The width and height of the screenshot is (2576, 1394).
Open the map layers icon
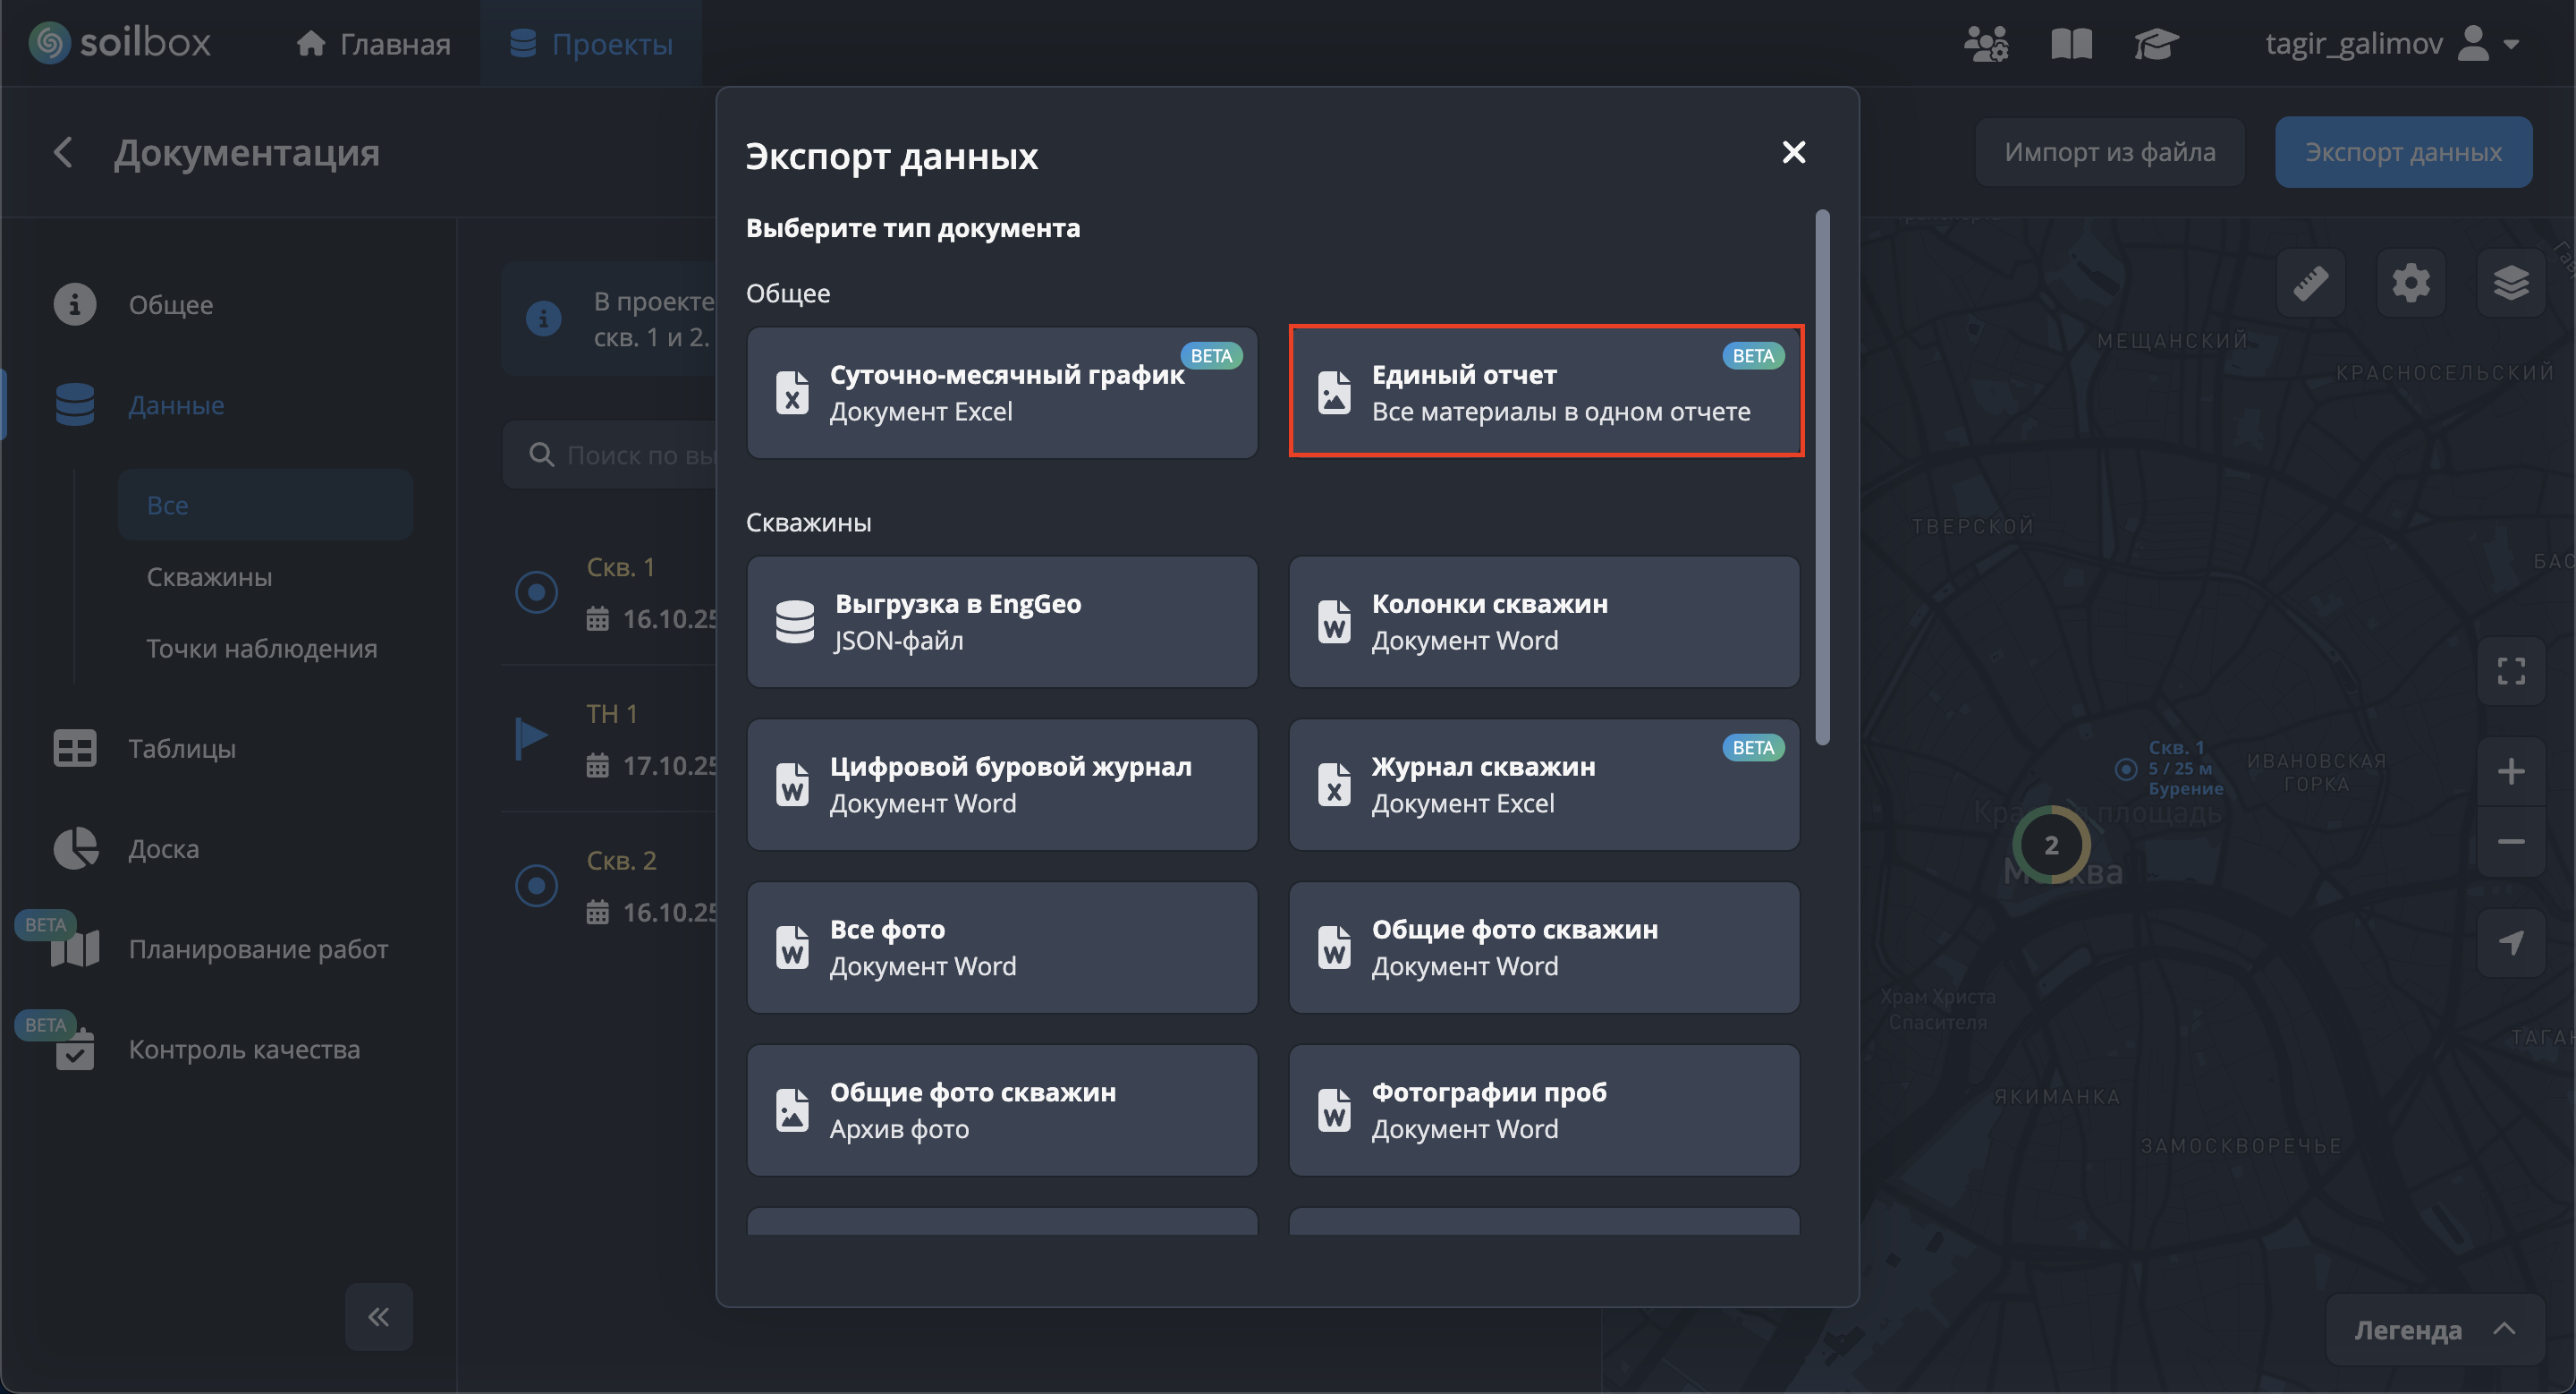[x=2510, y=284]
